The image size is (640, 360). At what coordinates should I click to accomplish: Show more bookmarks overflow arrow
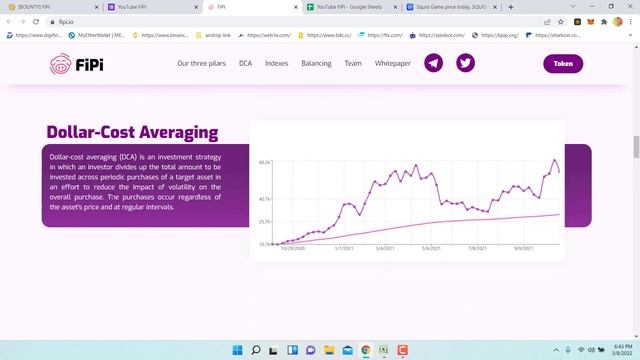point(630,36)
